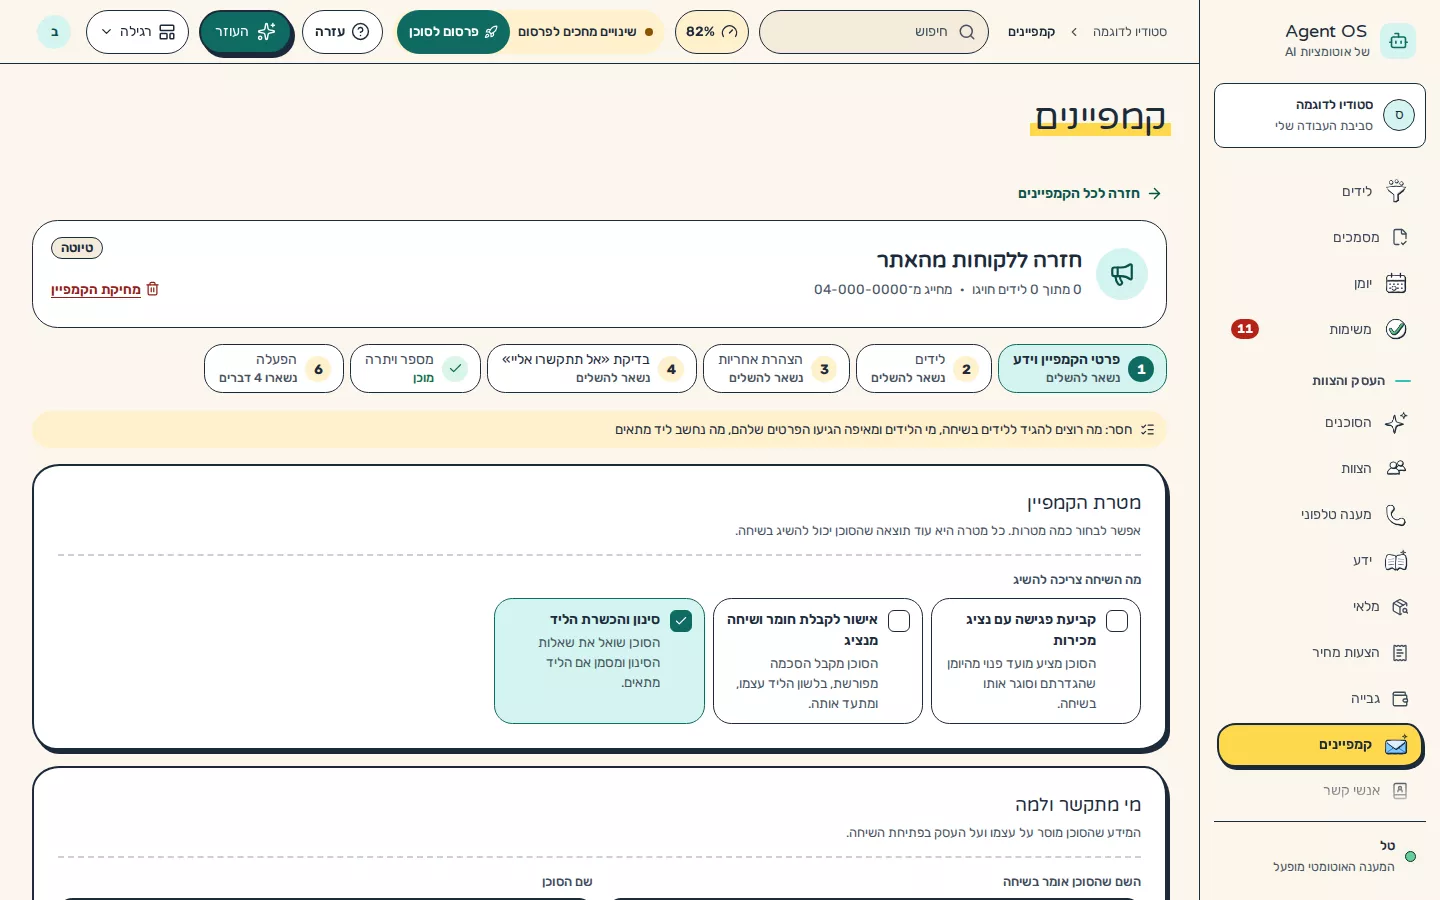Click the חזרה לכל הקמפיינים back link
The image size is (1440, 900).
(x=1089, y=193)
